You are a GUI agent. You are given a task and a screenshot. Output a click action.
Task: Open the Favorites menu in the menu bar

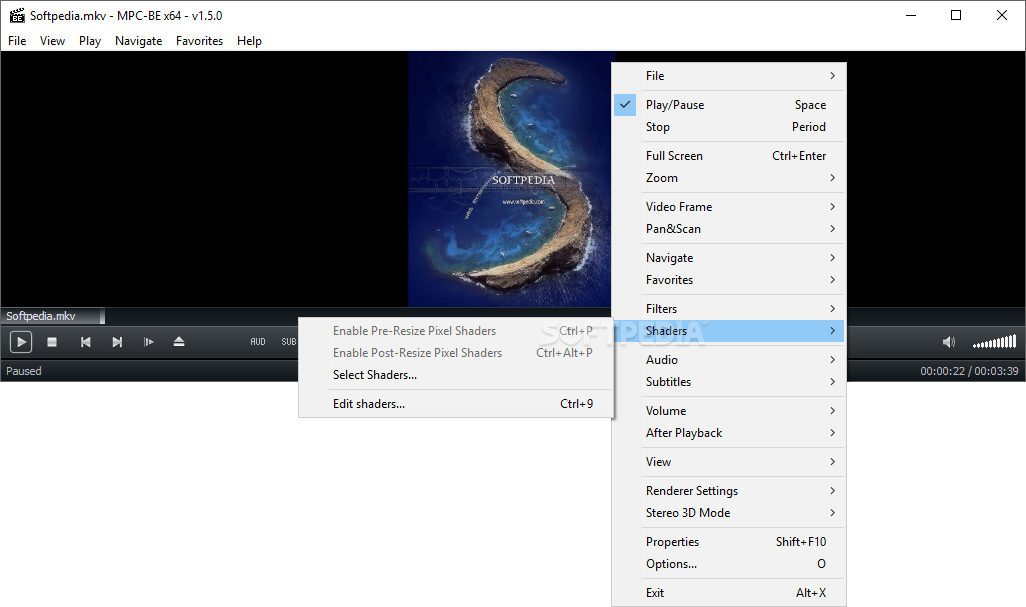point(199,41)
